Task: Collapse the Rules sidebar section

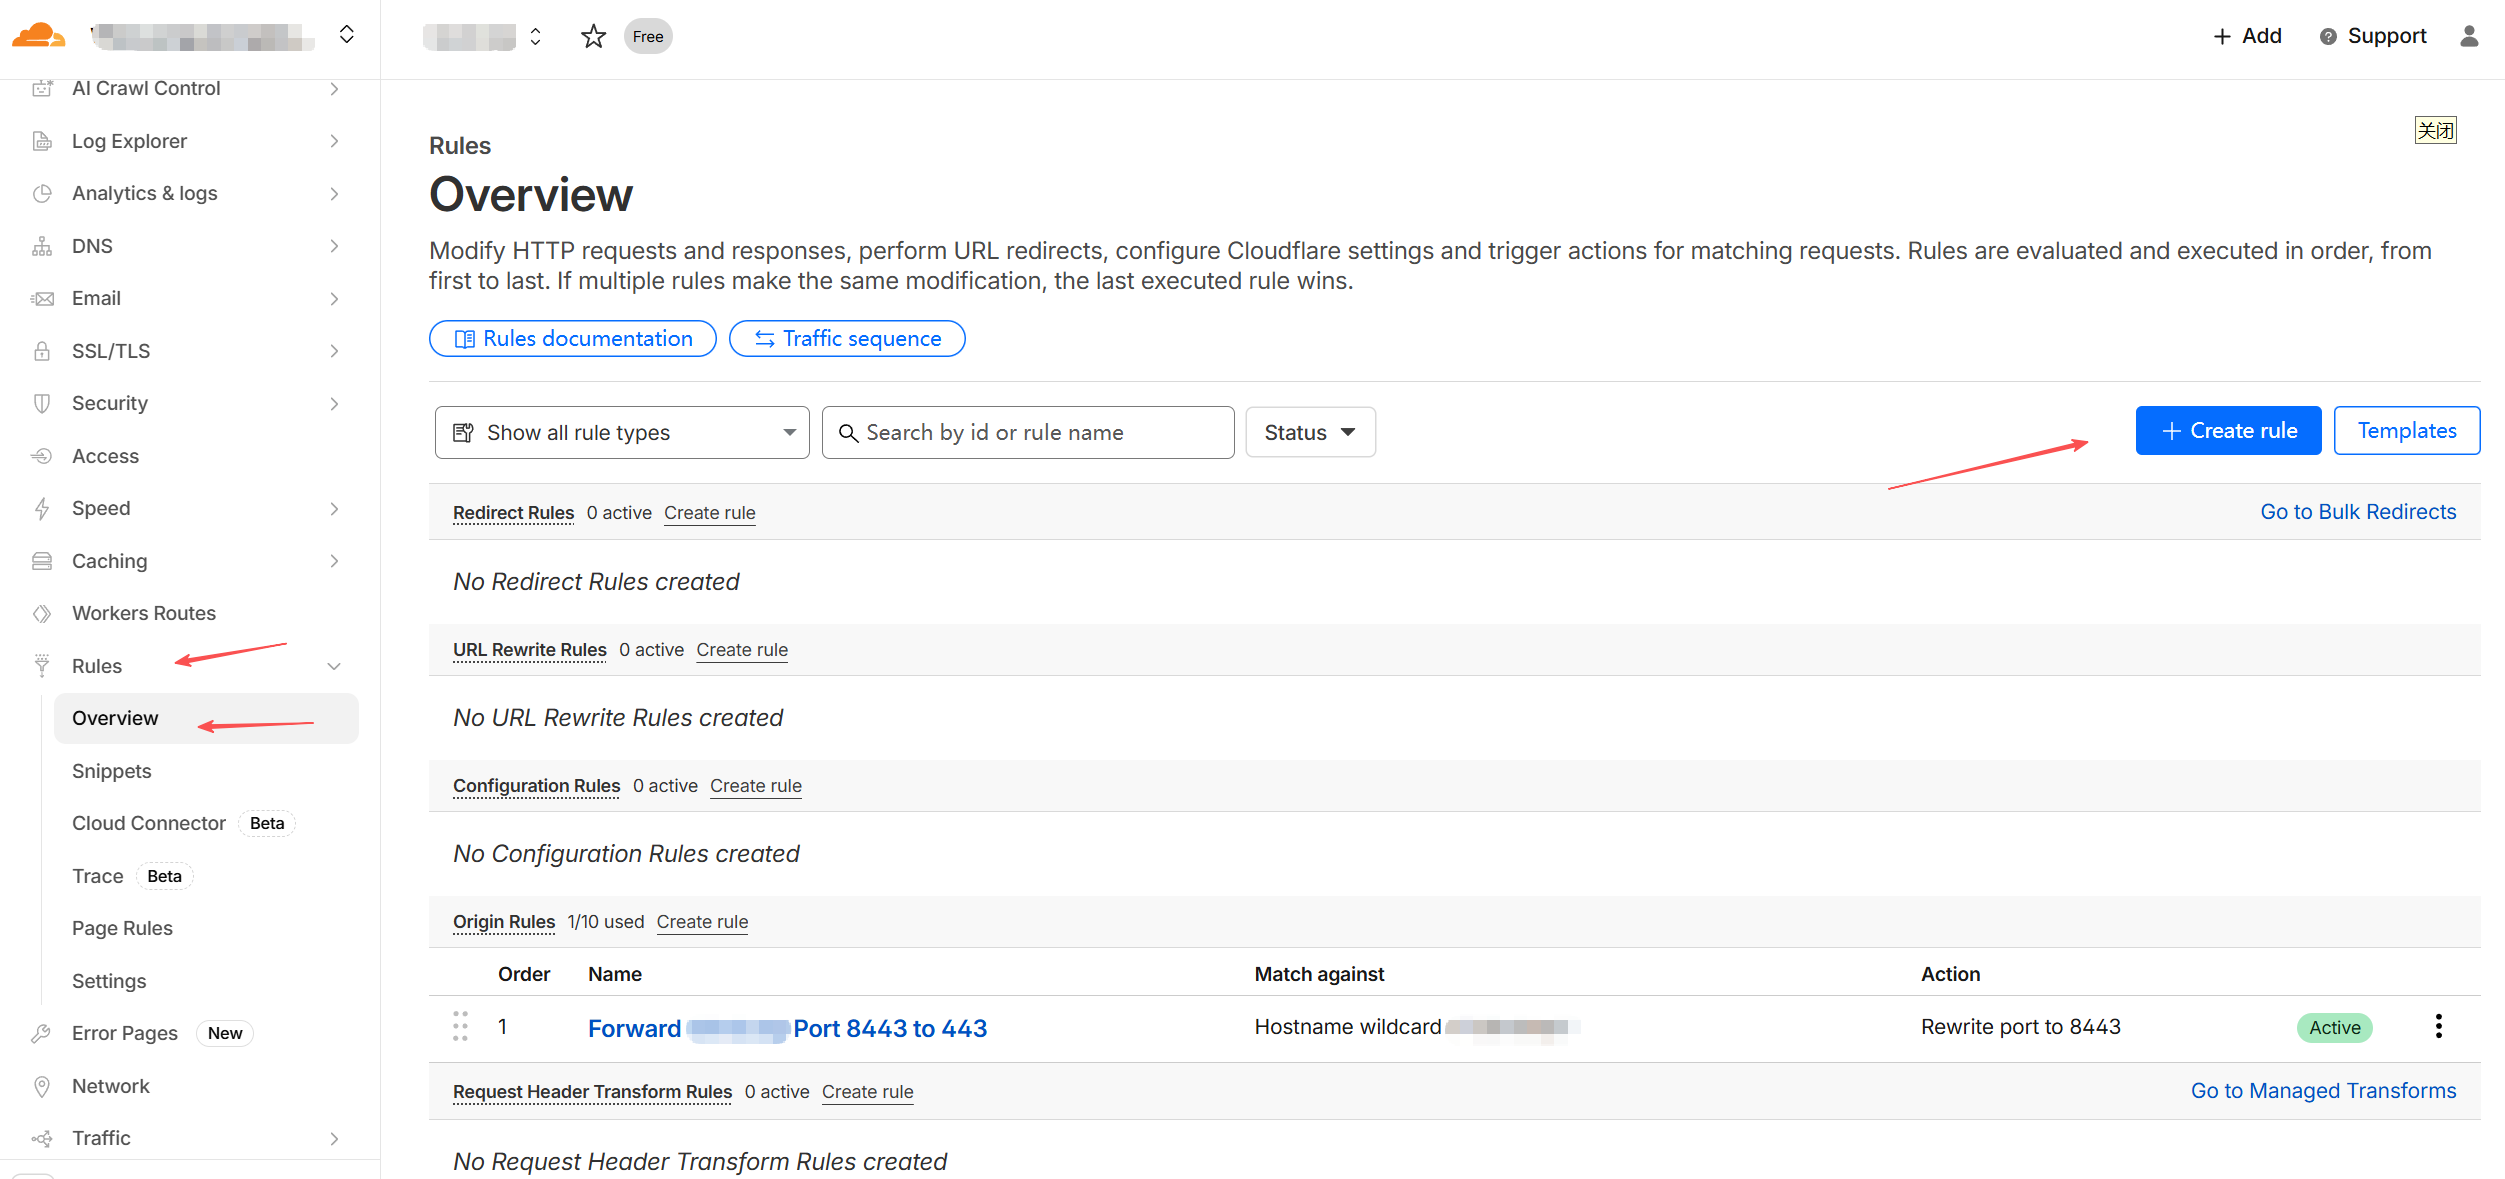Action: 334,666
